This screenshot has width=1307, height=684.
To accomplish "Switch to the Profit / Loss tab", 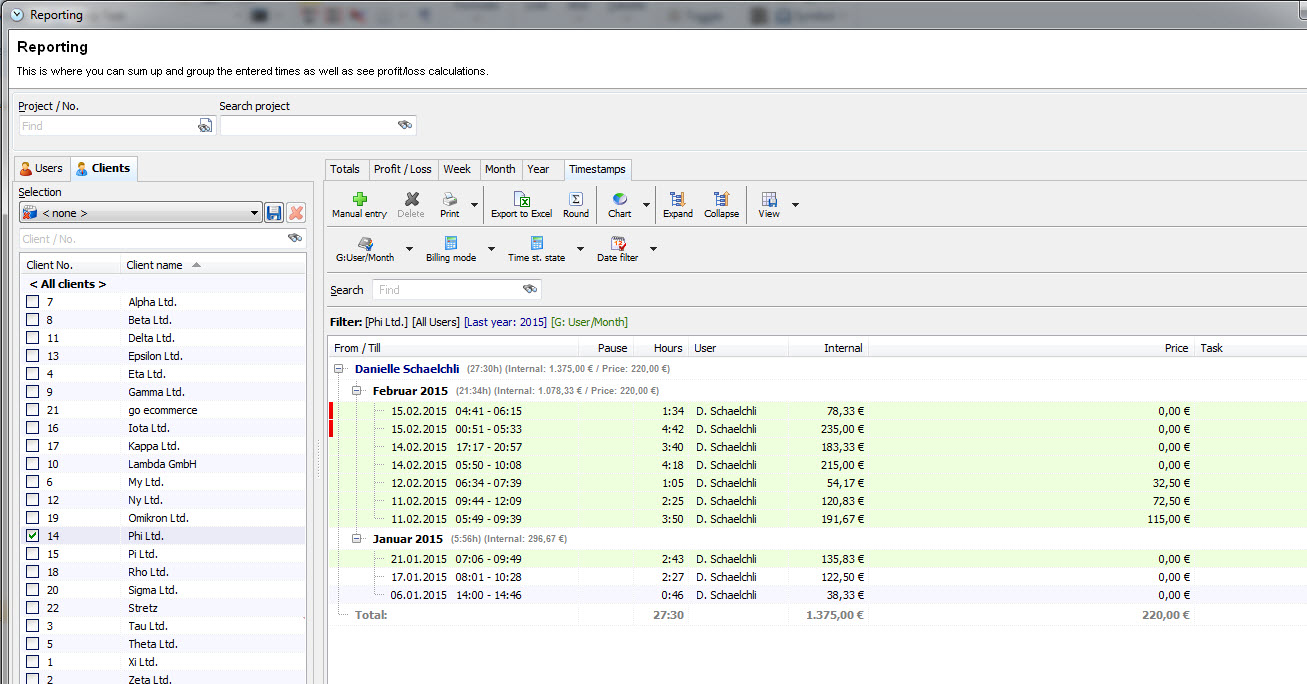I will click(402, 169).
